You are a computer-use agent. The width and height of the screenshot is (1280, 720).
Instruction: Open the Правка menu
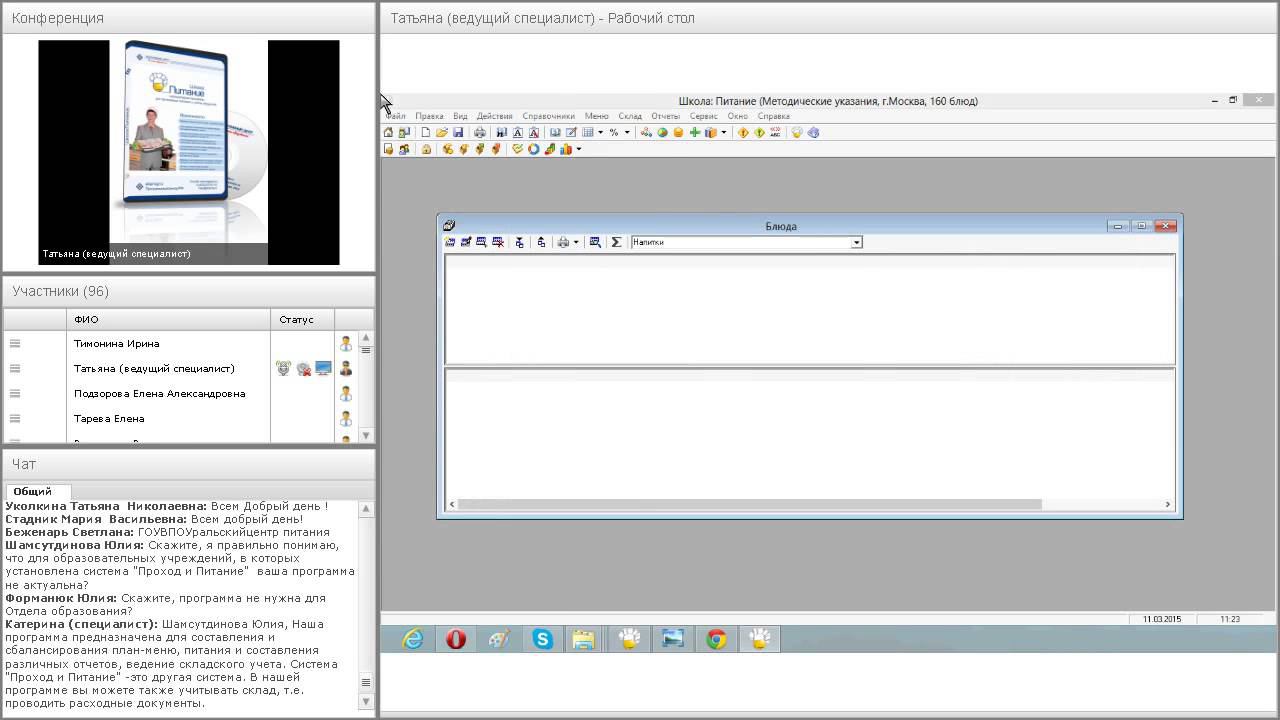tap(429, 116)
